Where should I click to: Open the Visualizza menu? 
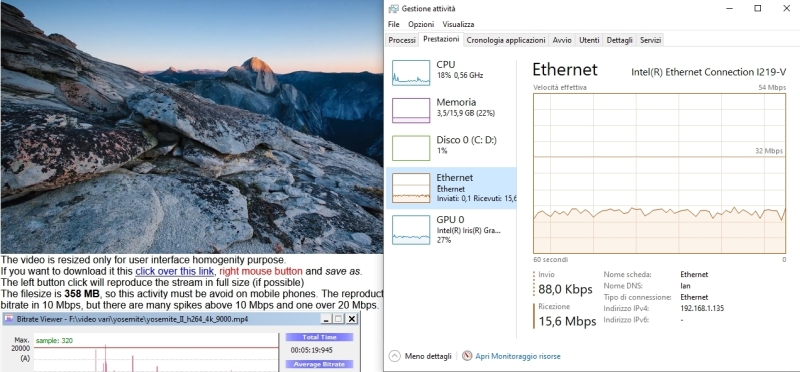pyautogui.click(x=458, y=24)
